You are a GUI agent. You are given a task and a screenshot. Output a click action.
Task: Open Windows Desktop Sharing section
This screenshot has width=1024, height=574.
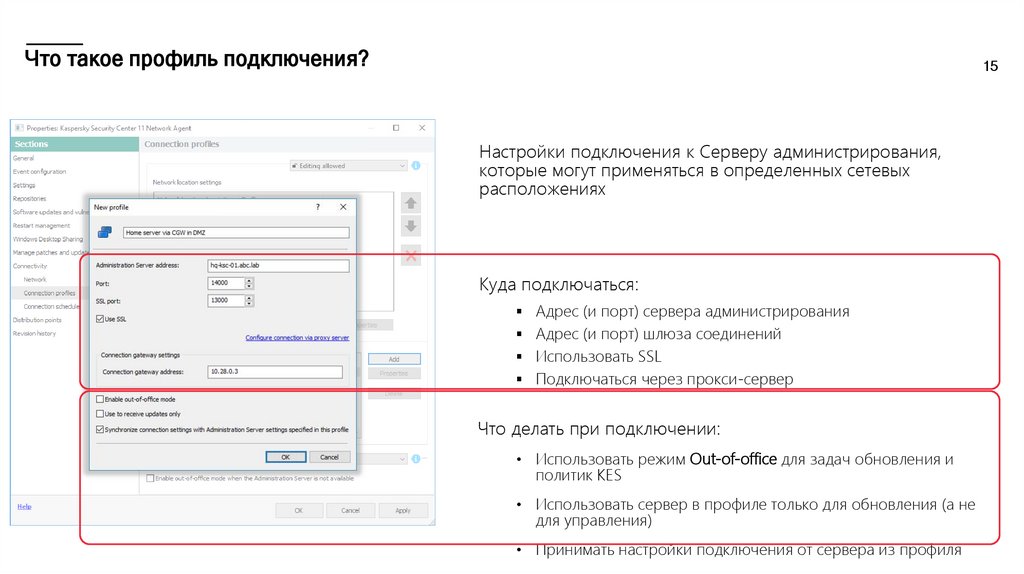point(48,239)
